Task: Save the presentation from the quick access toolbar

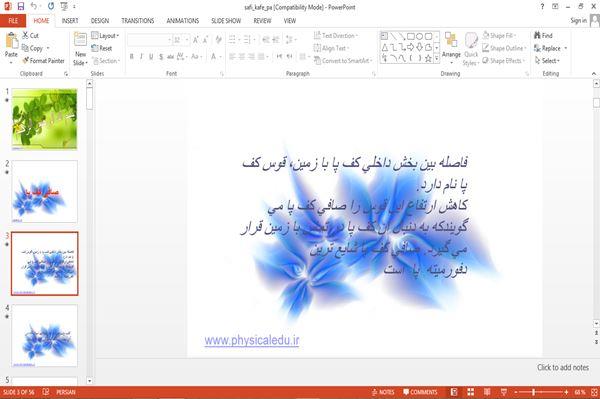Action: point(21,6)
